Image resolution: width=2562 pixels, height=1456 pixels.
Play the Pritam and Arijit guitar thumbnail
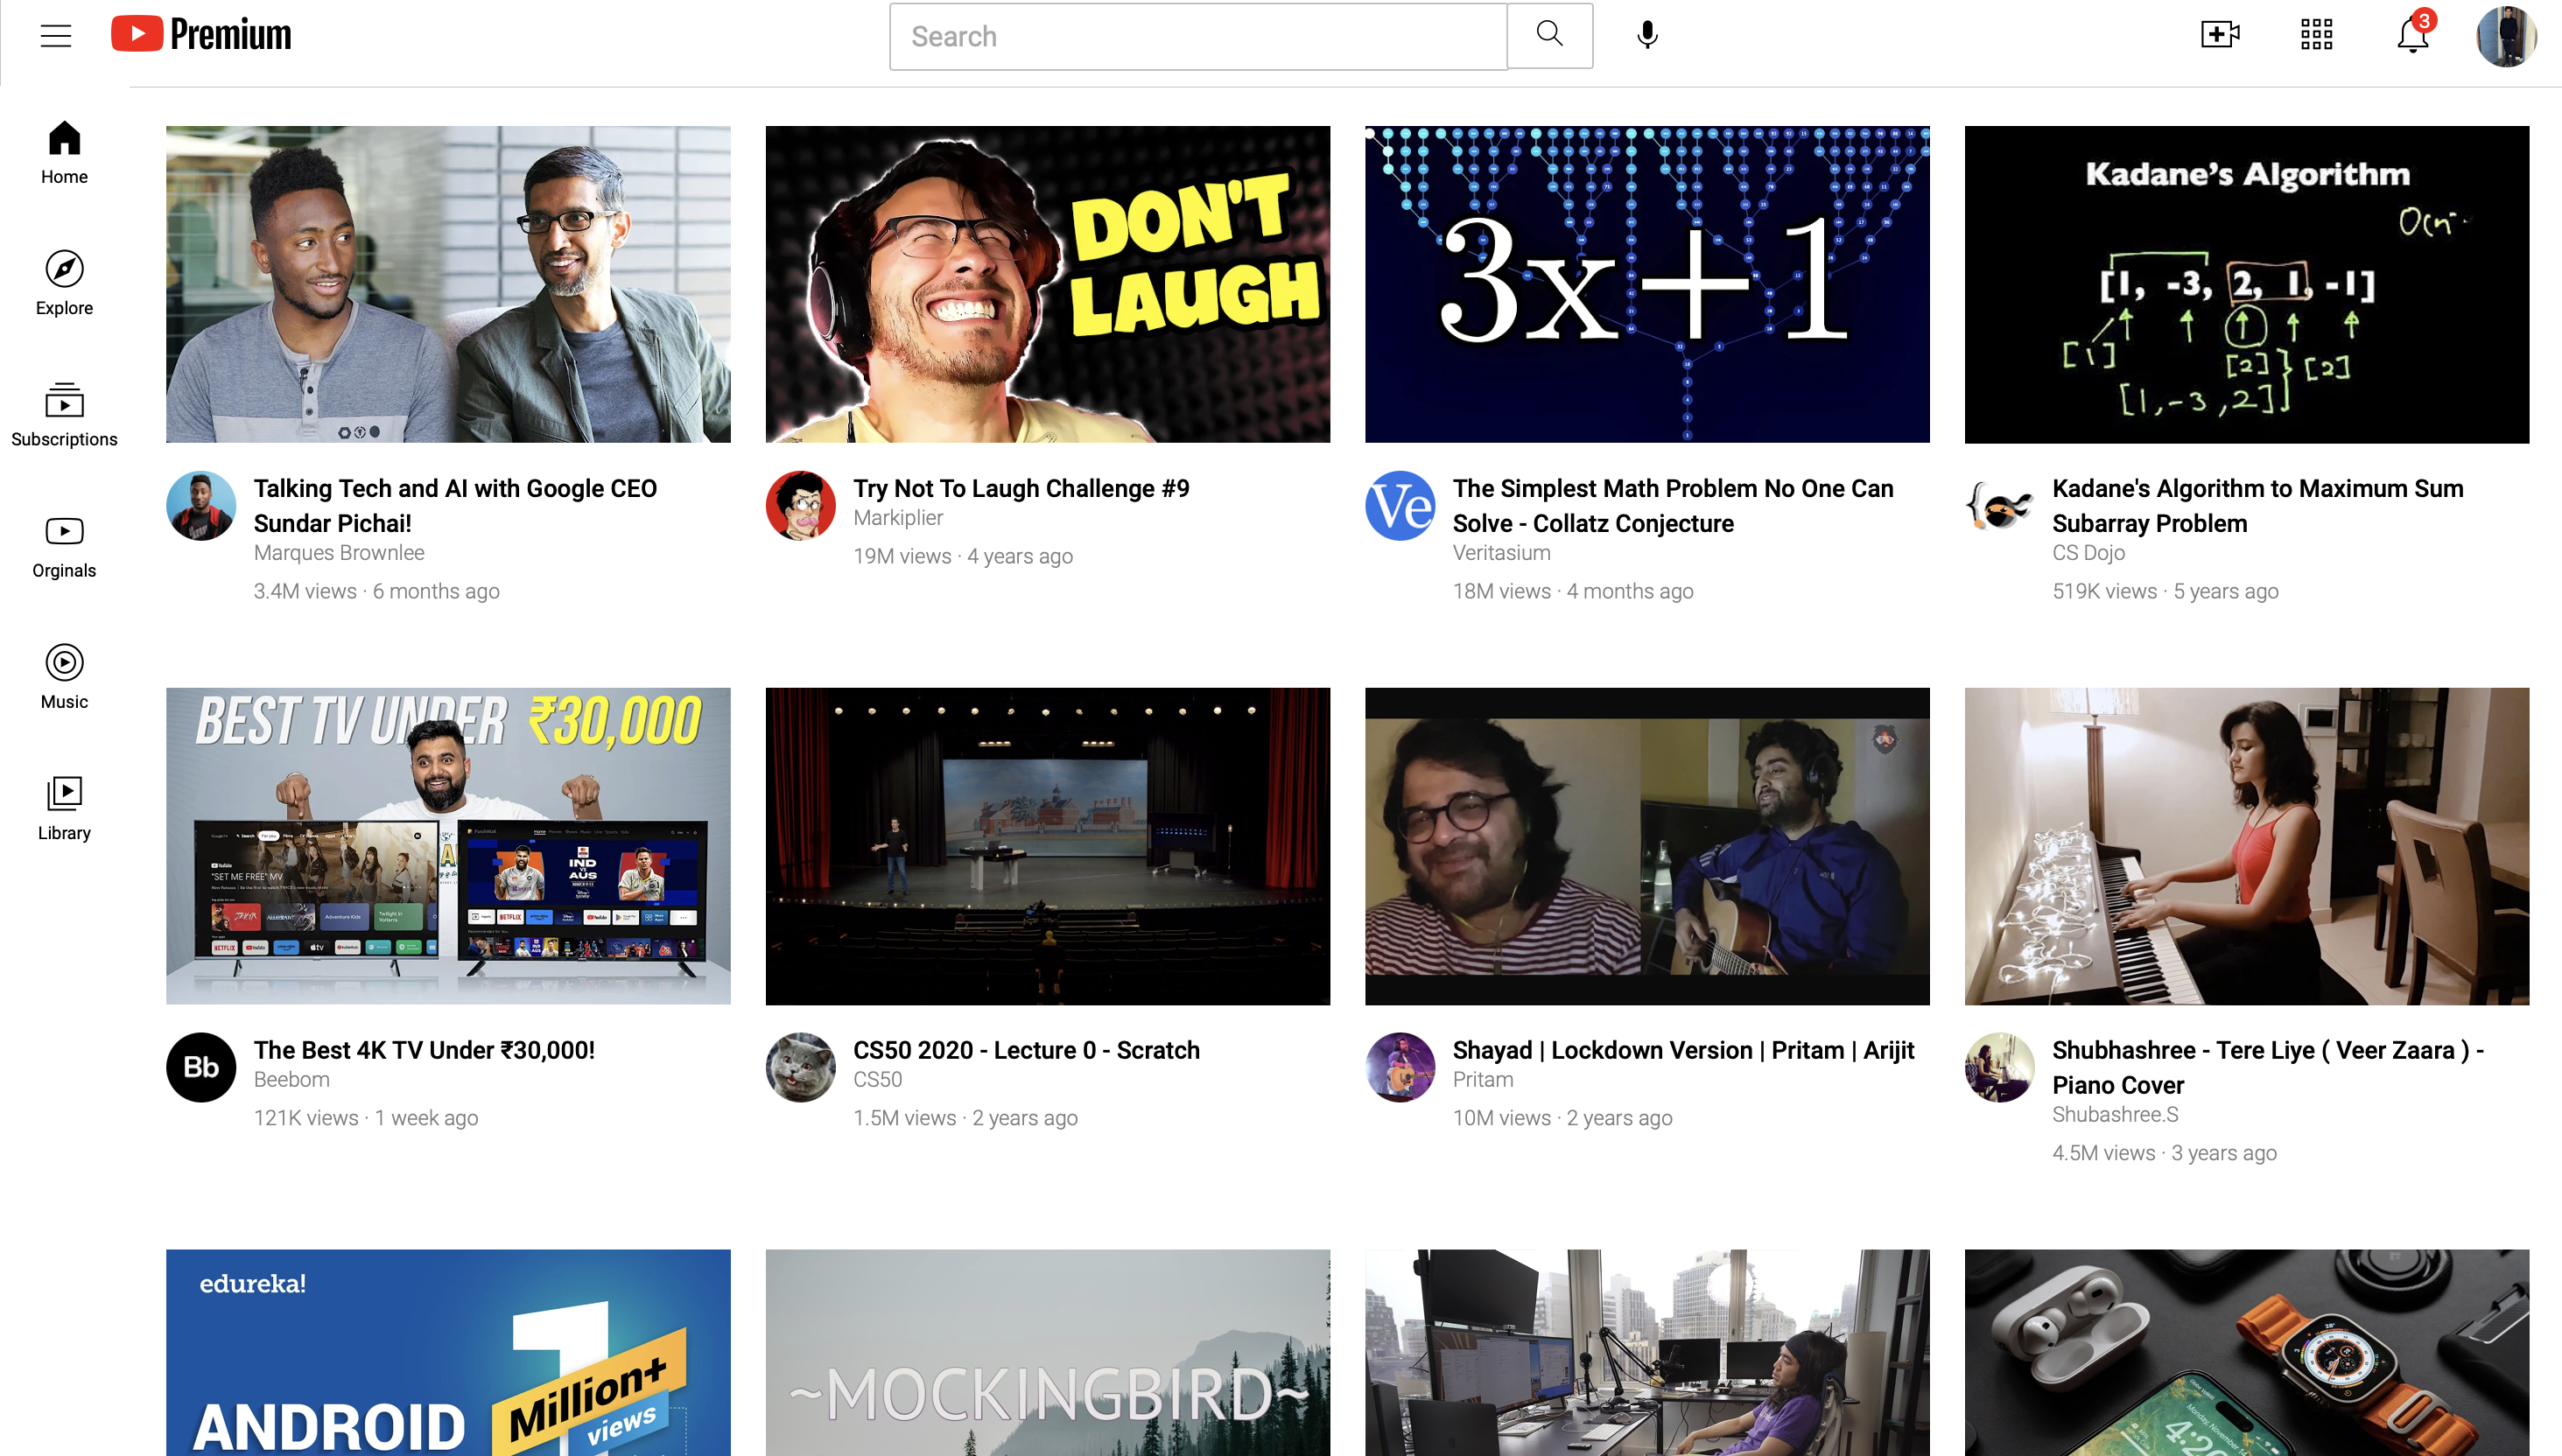coord(1647,846)
